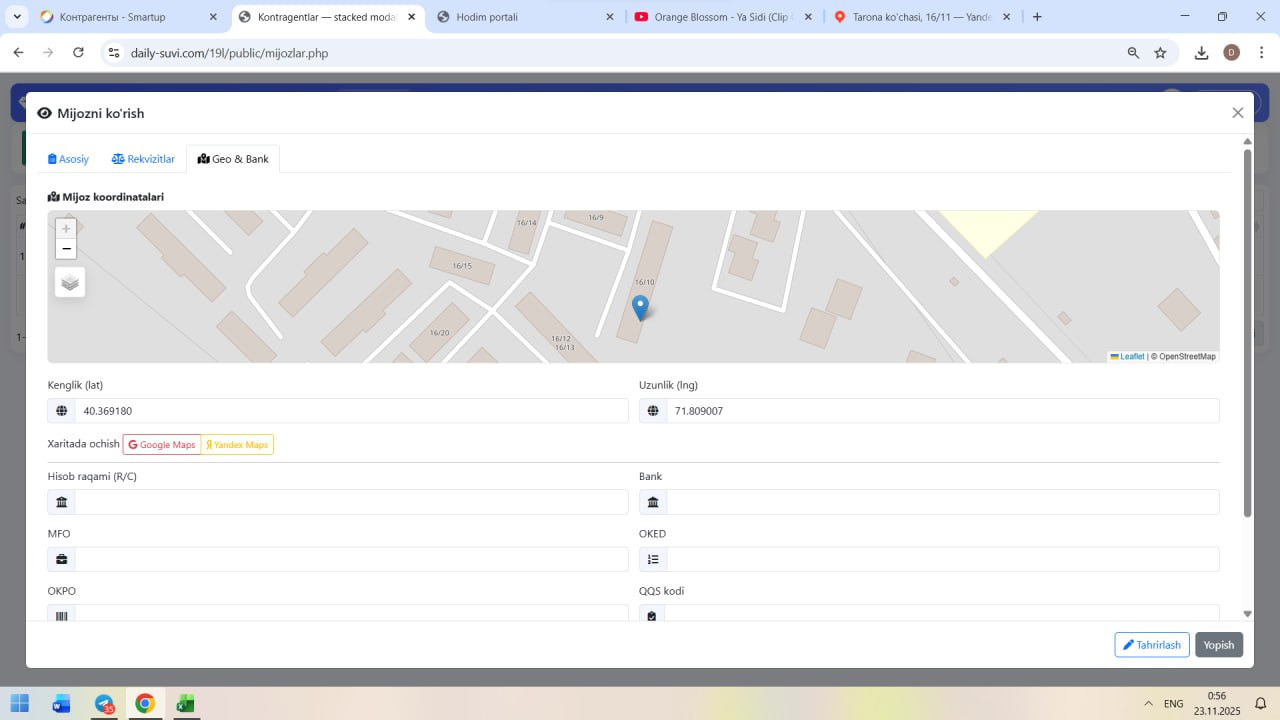Click the Yopish button
The height and width of the screenshot is (720, 1280).
click(x=1218, y=645)
